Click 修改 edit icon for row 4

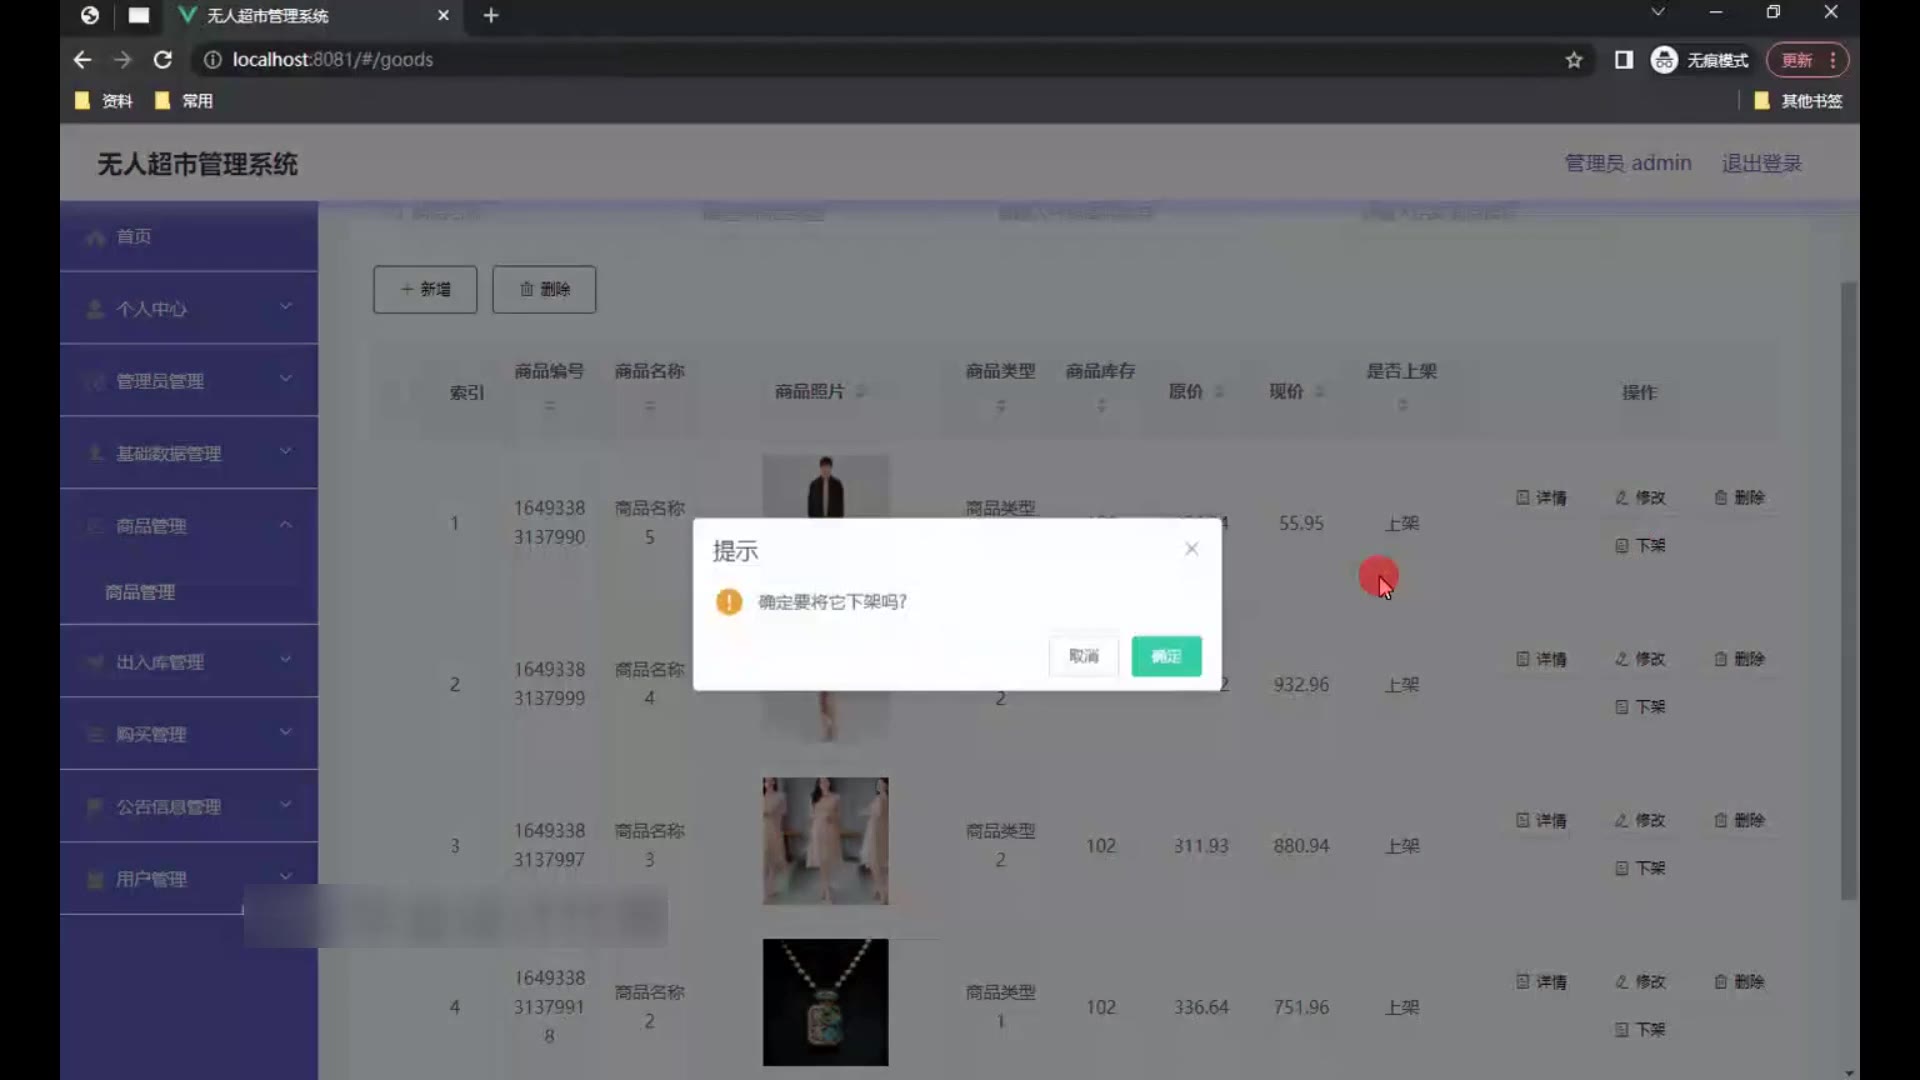[1621, 982]
